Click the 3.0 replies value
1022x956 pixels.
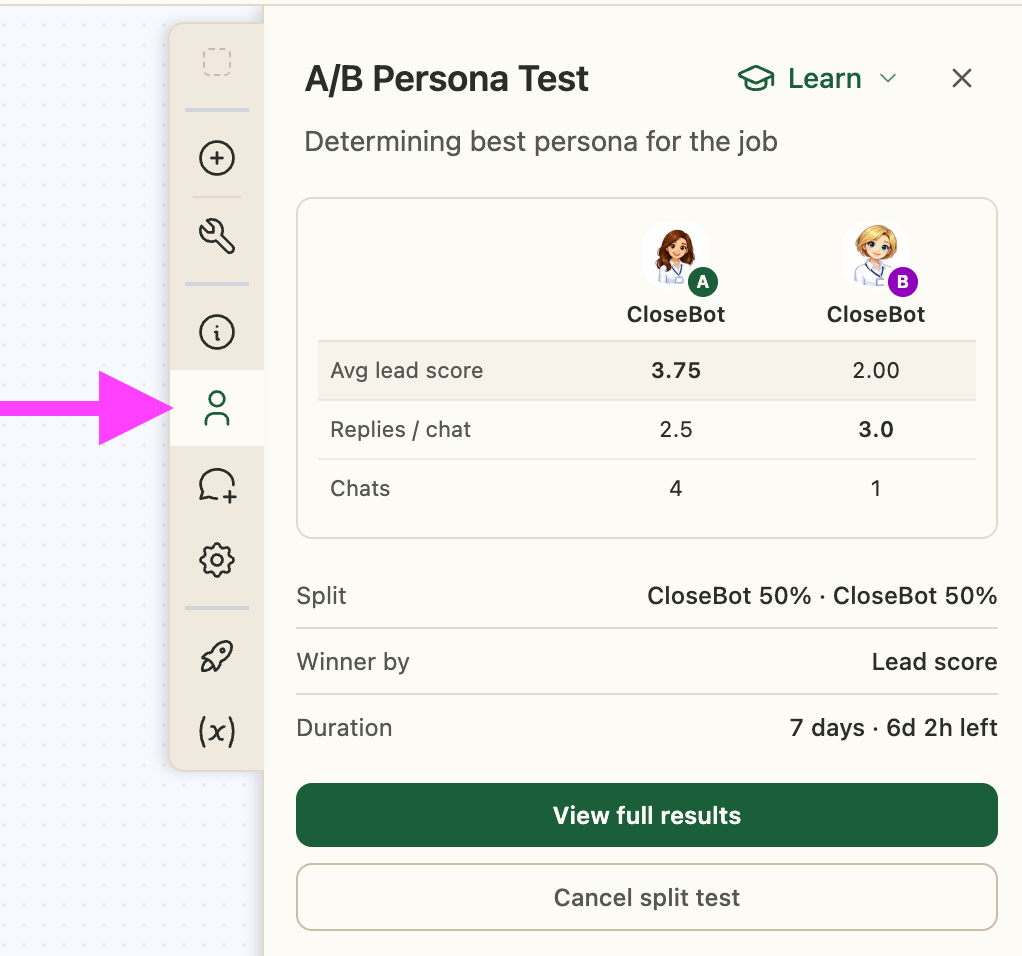point(876,429)
